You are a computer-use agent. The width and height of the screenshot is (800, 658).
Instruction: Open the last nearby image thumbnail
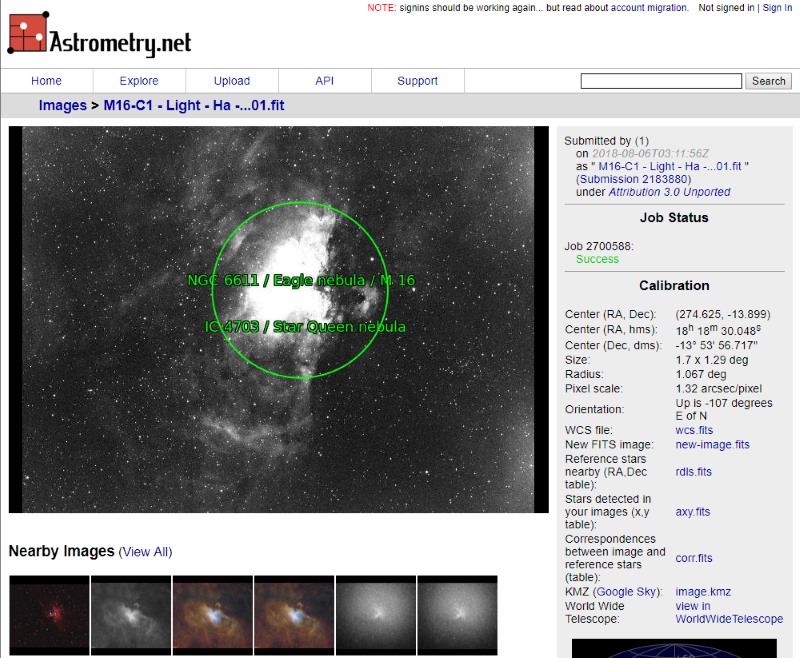click(x=458, y=616)
